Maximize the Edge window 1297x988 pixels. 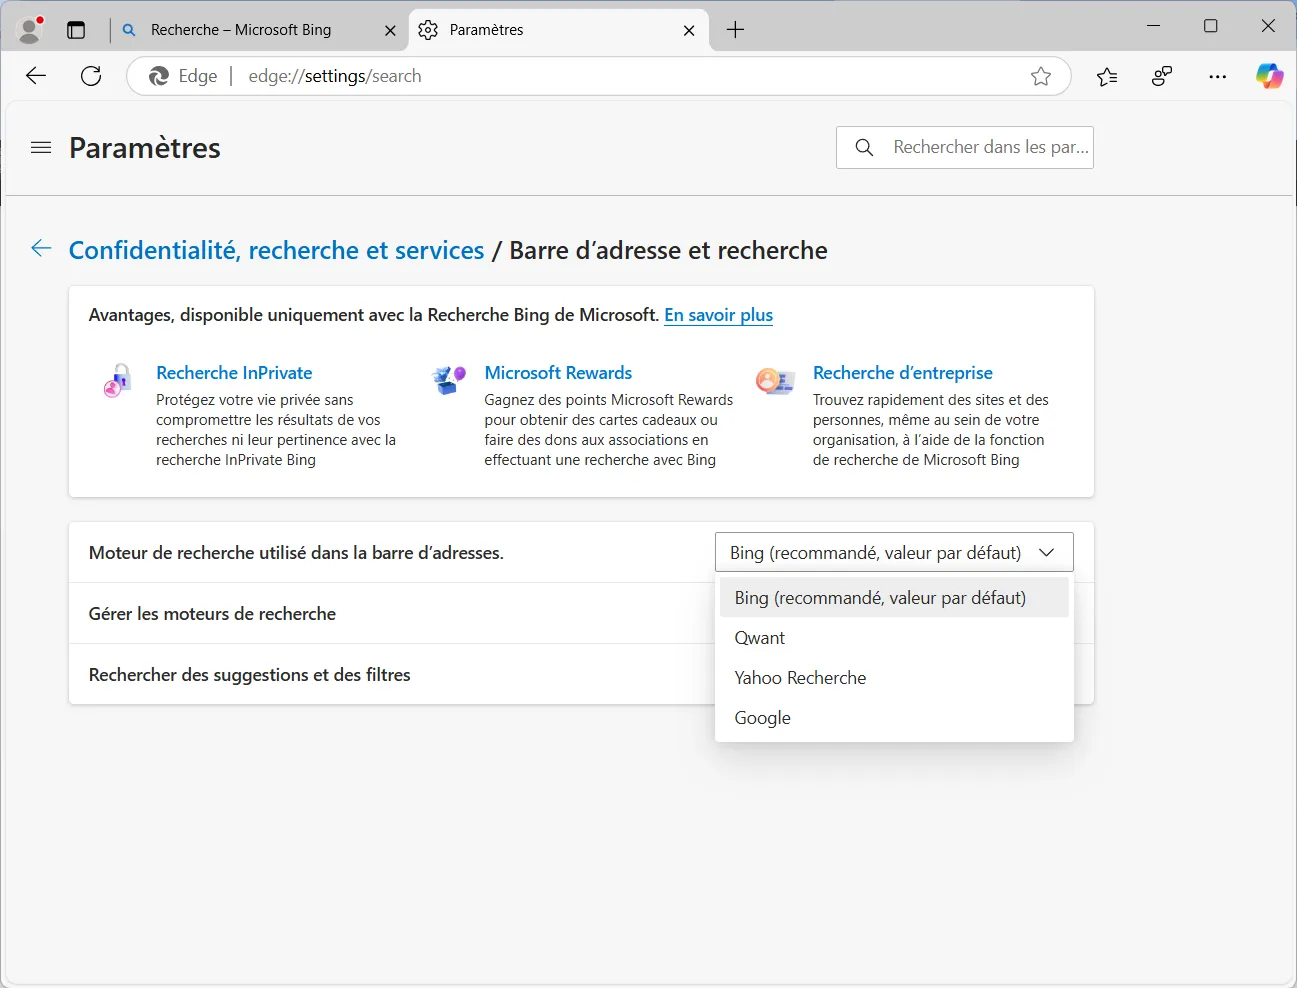(1211, 26)
